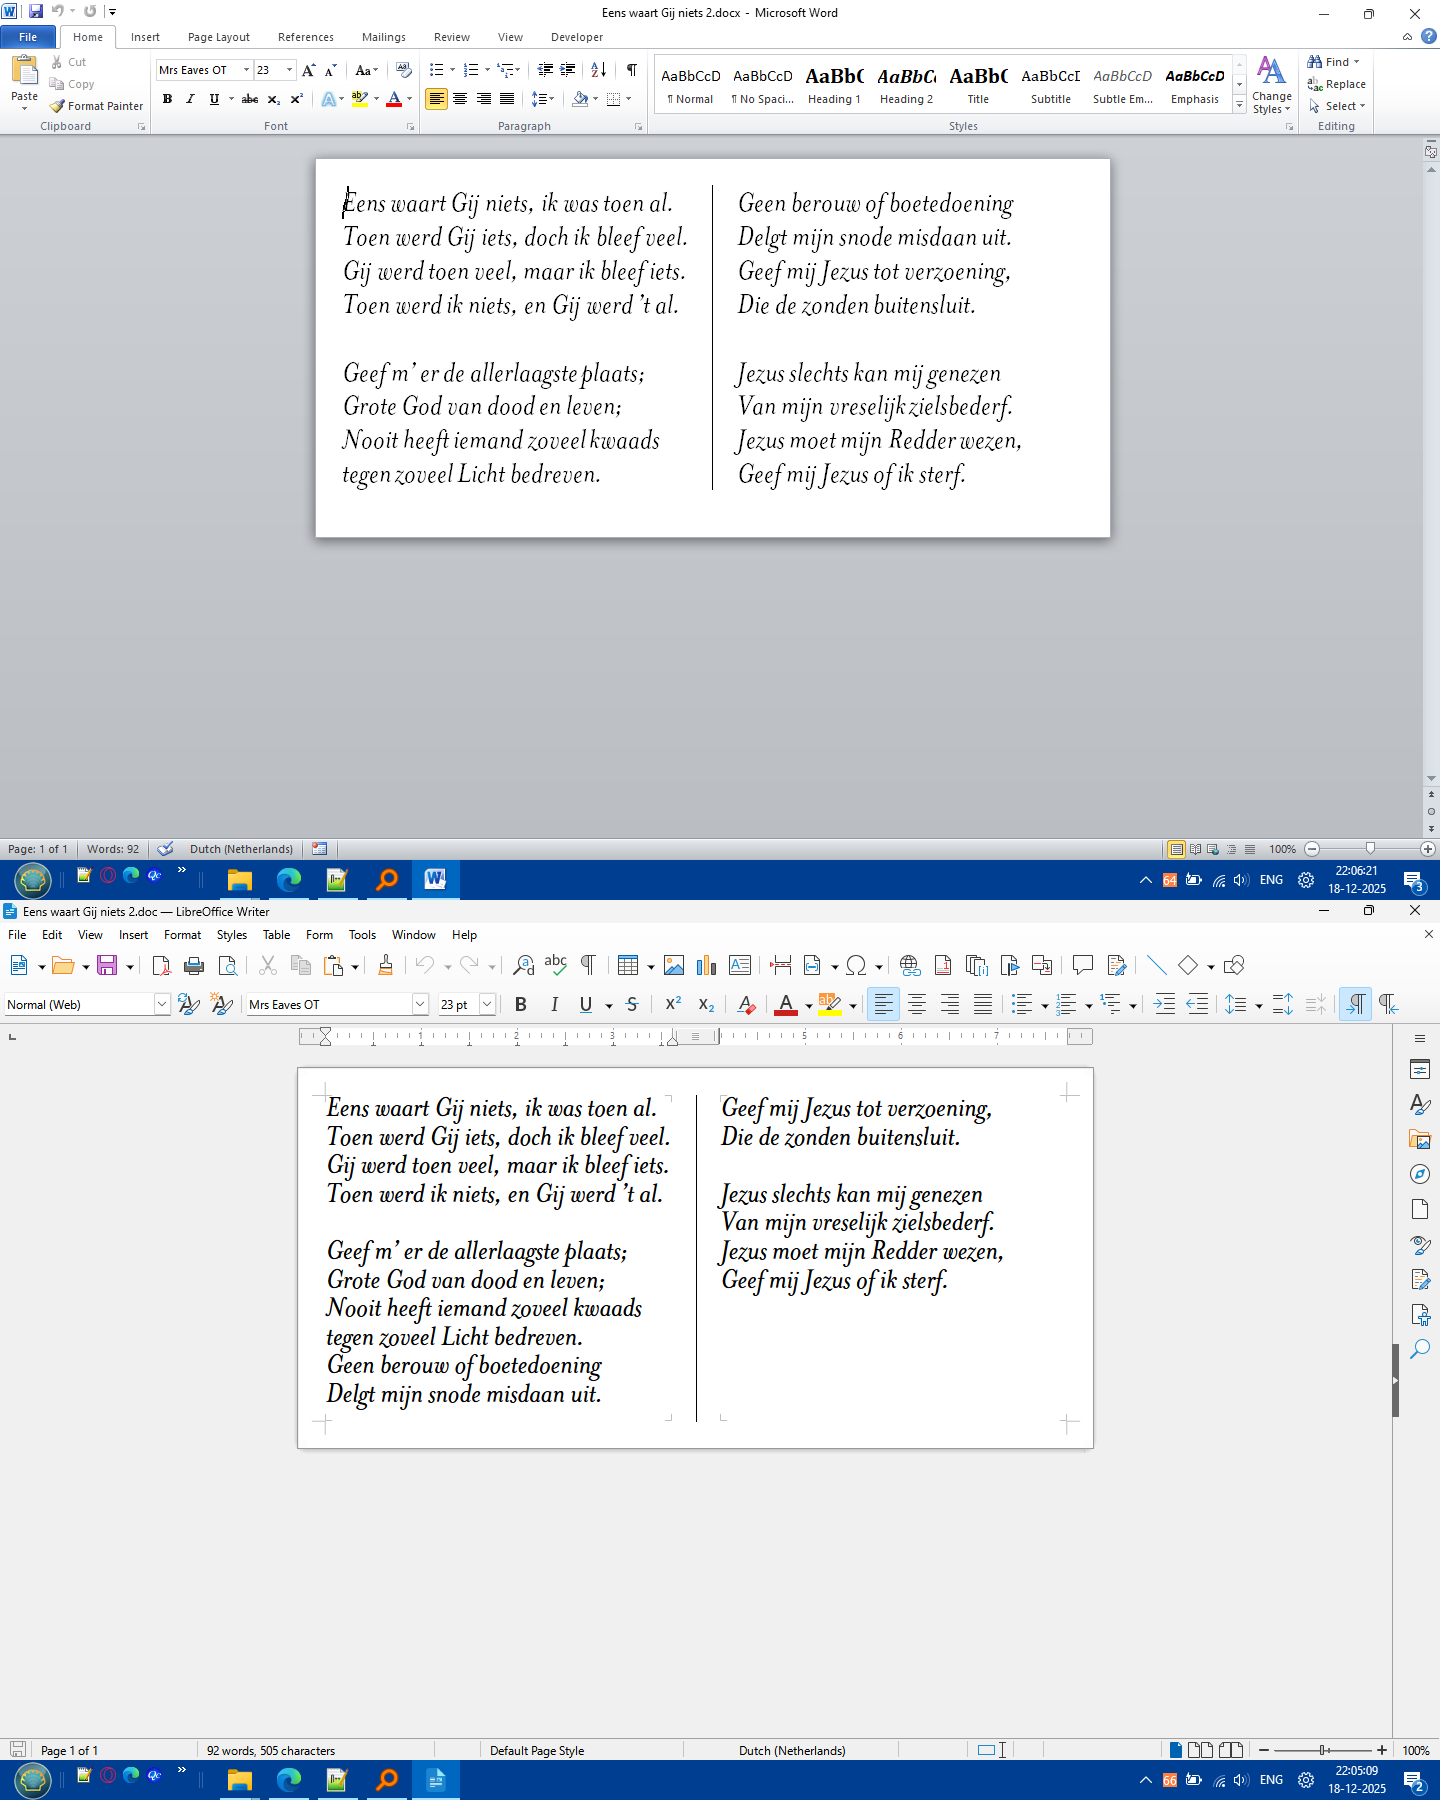1440x1800 pixels.
Task: Open the Styles menu in LibreOffice
Action: [x=231, y=935]
